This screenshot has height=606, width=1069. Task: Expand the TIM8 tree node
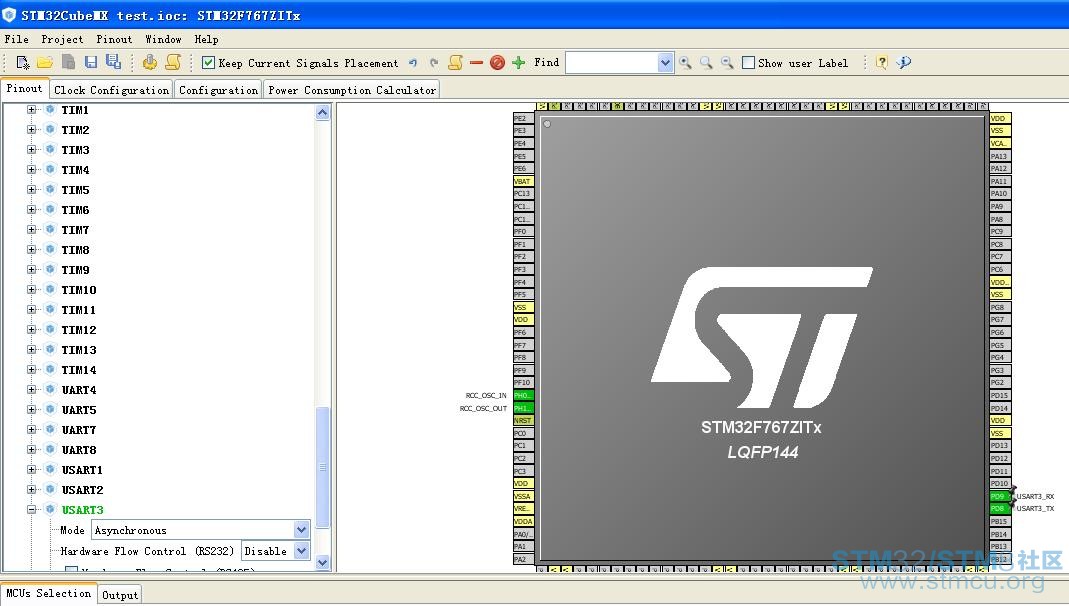(31, 249)
